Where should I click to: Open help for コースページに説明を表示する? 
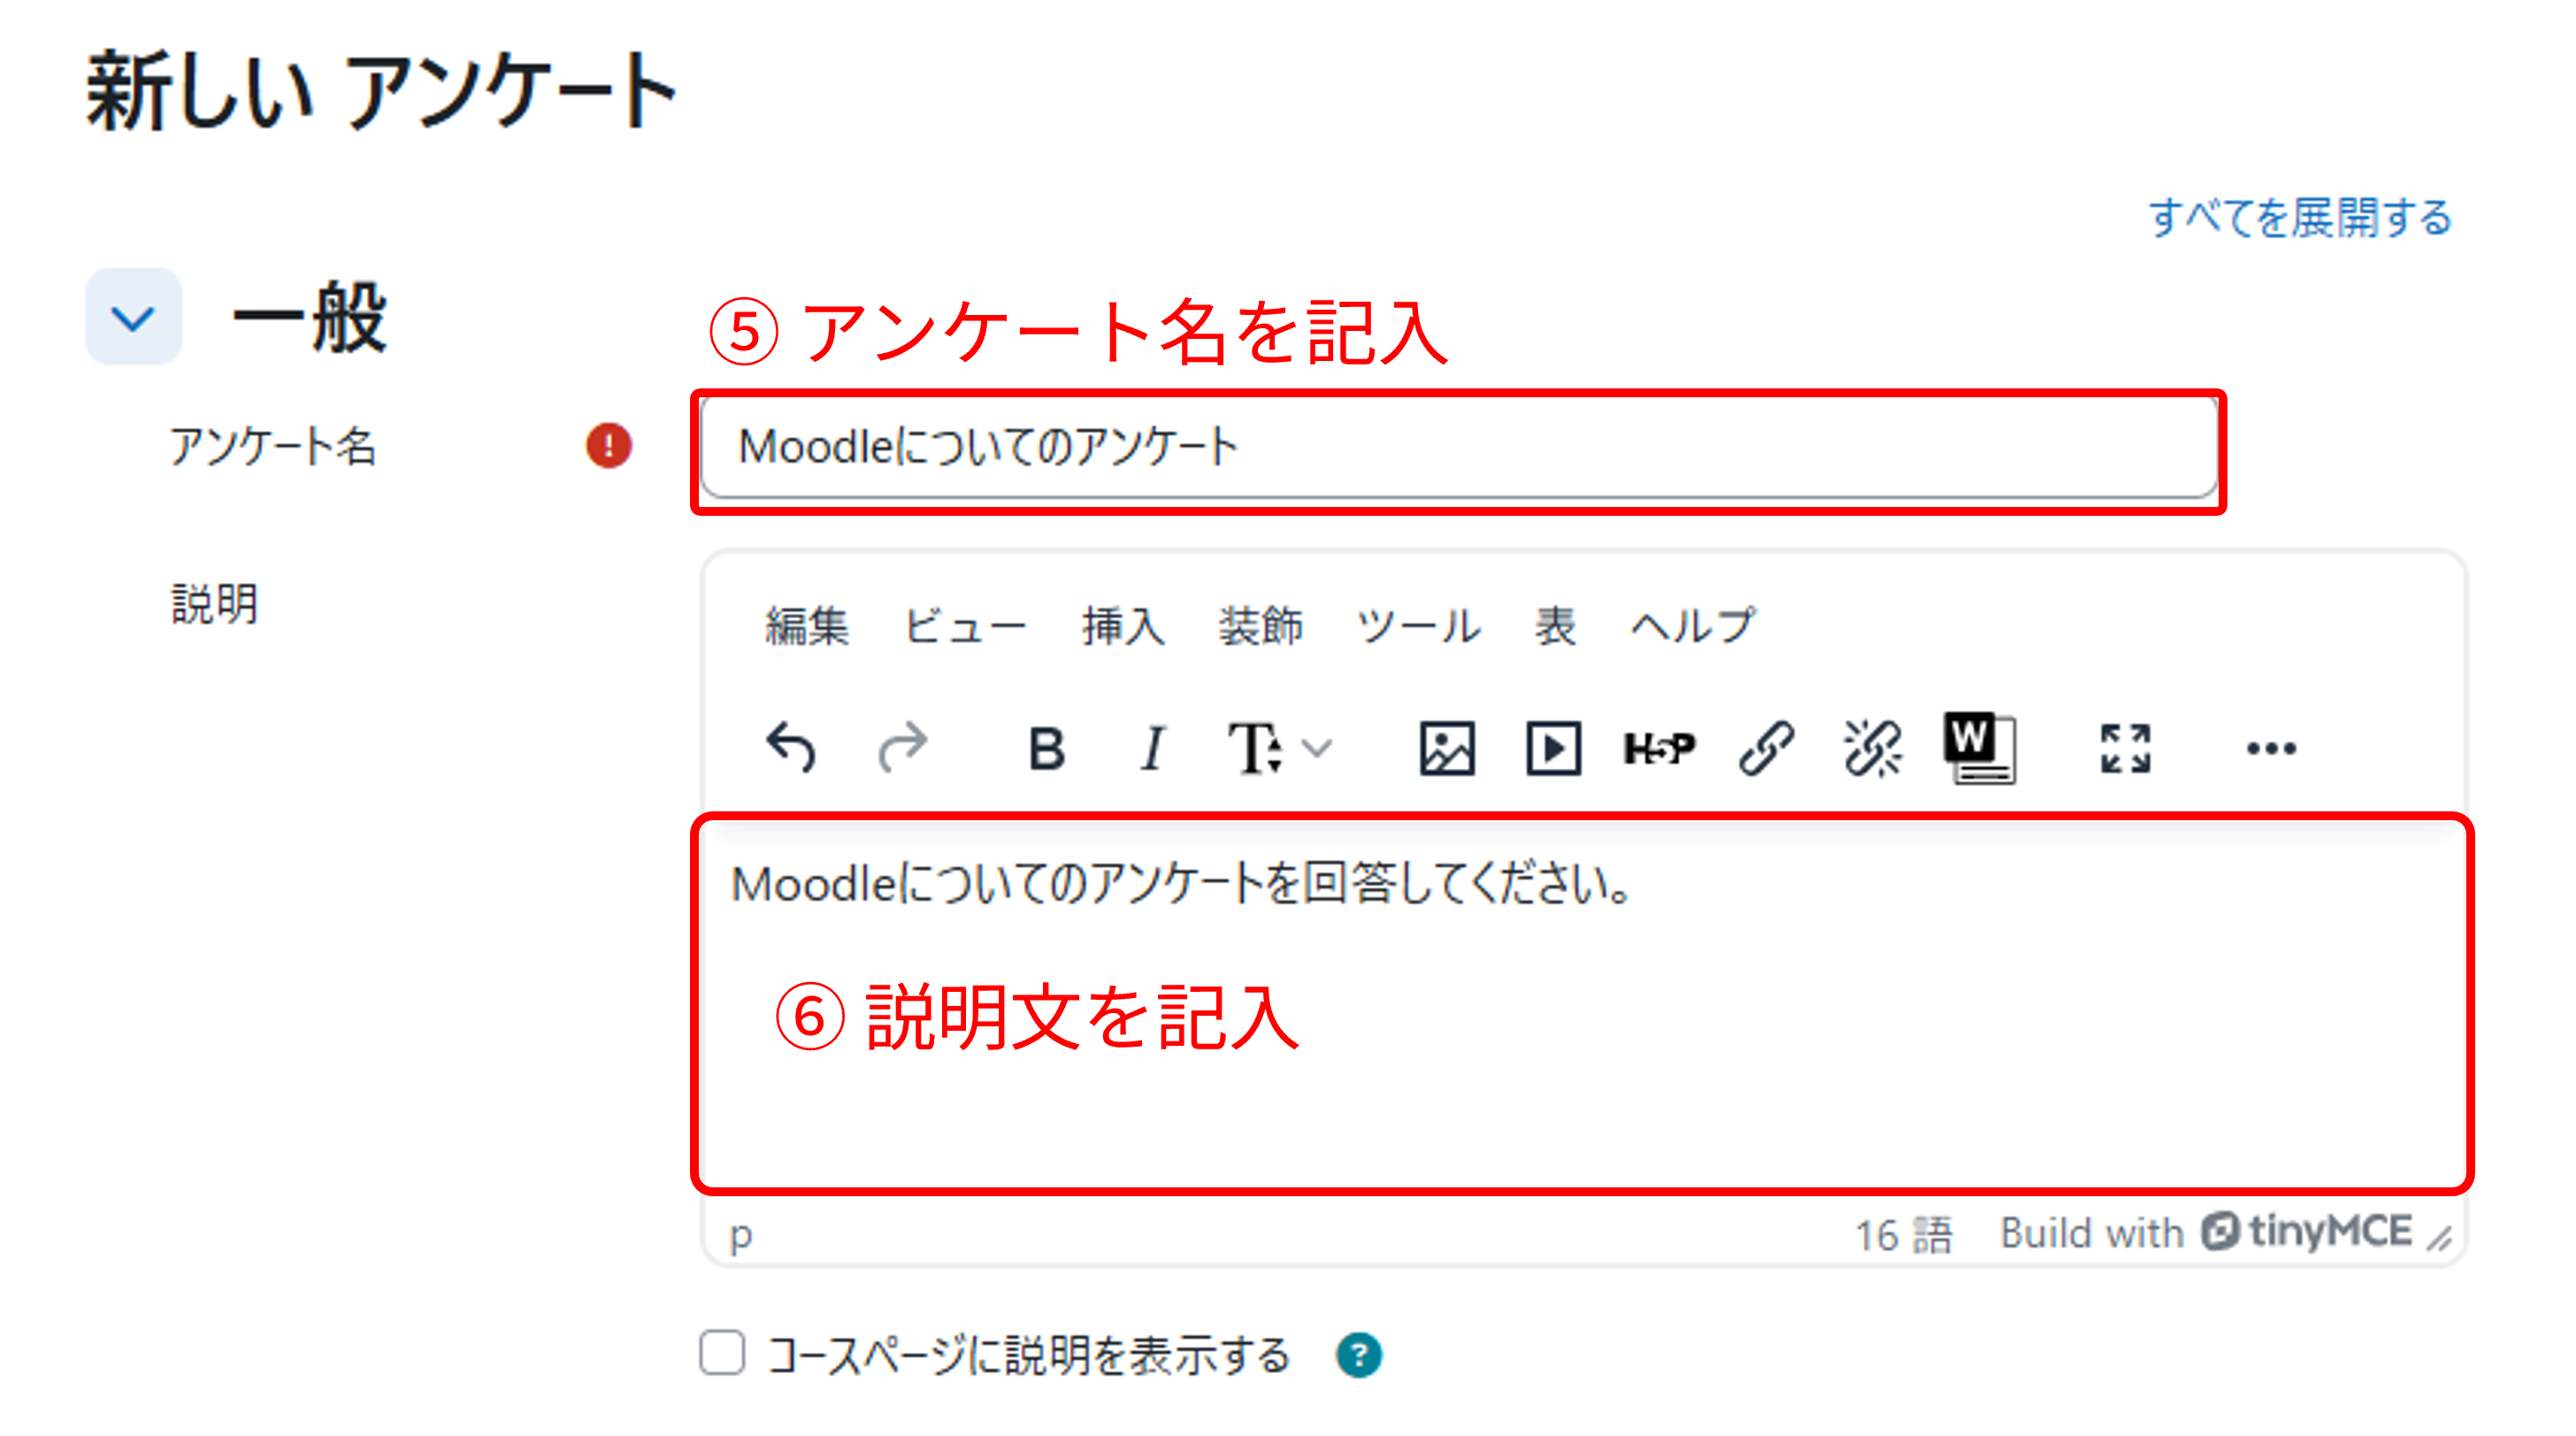(x=1358, y=1356)
